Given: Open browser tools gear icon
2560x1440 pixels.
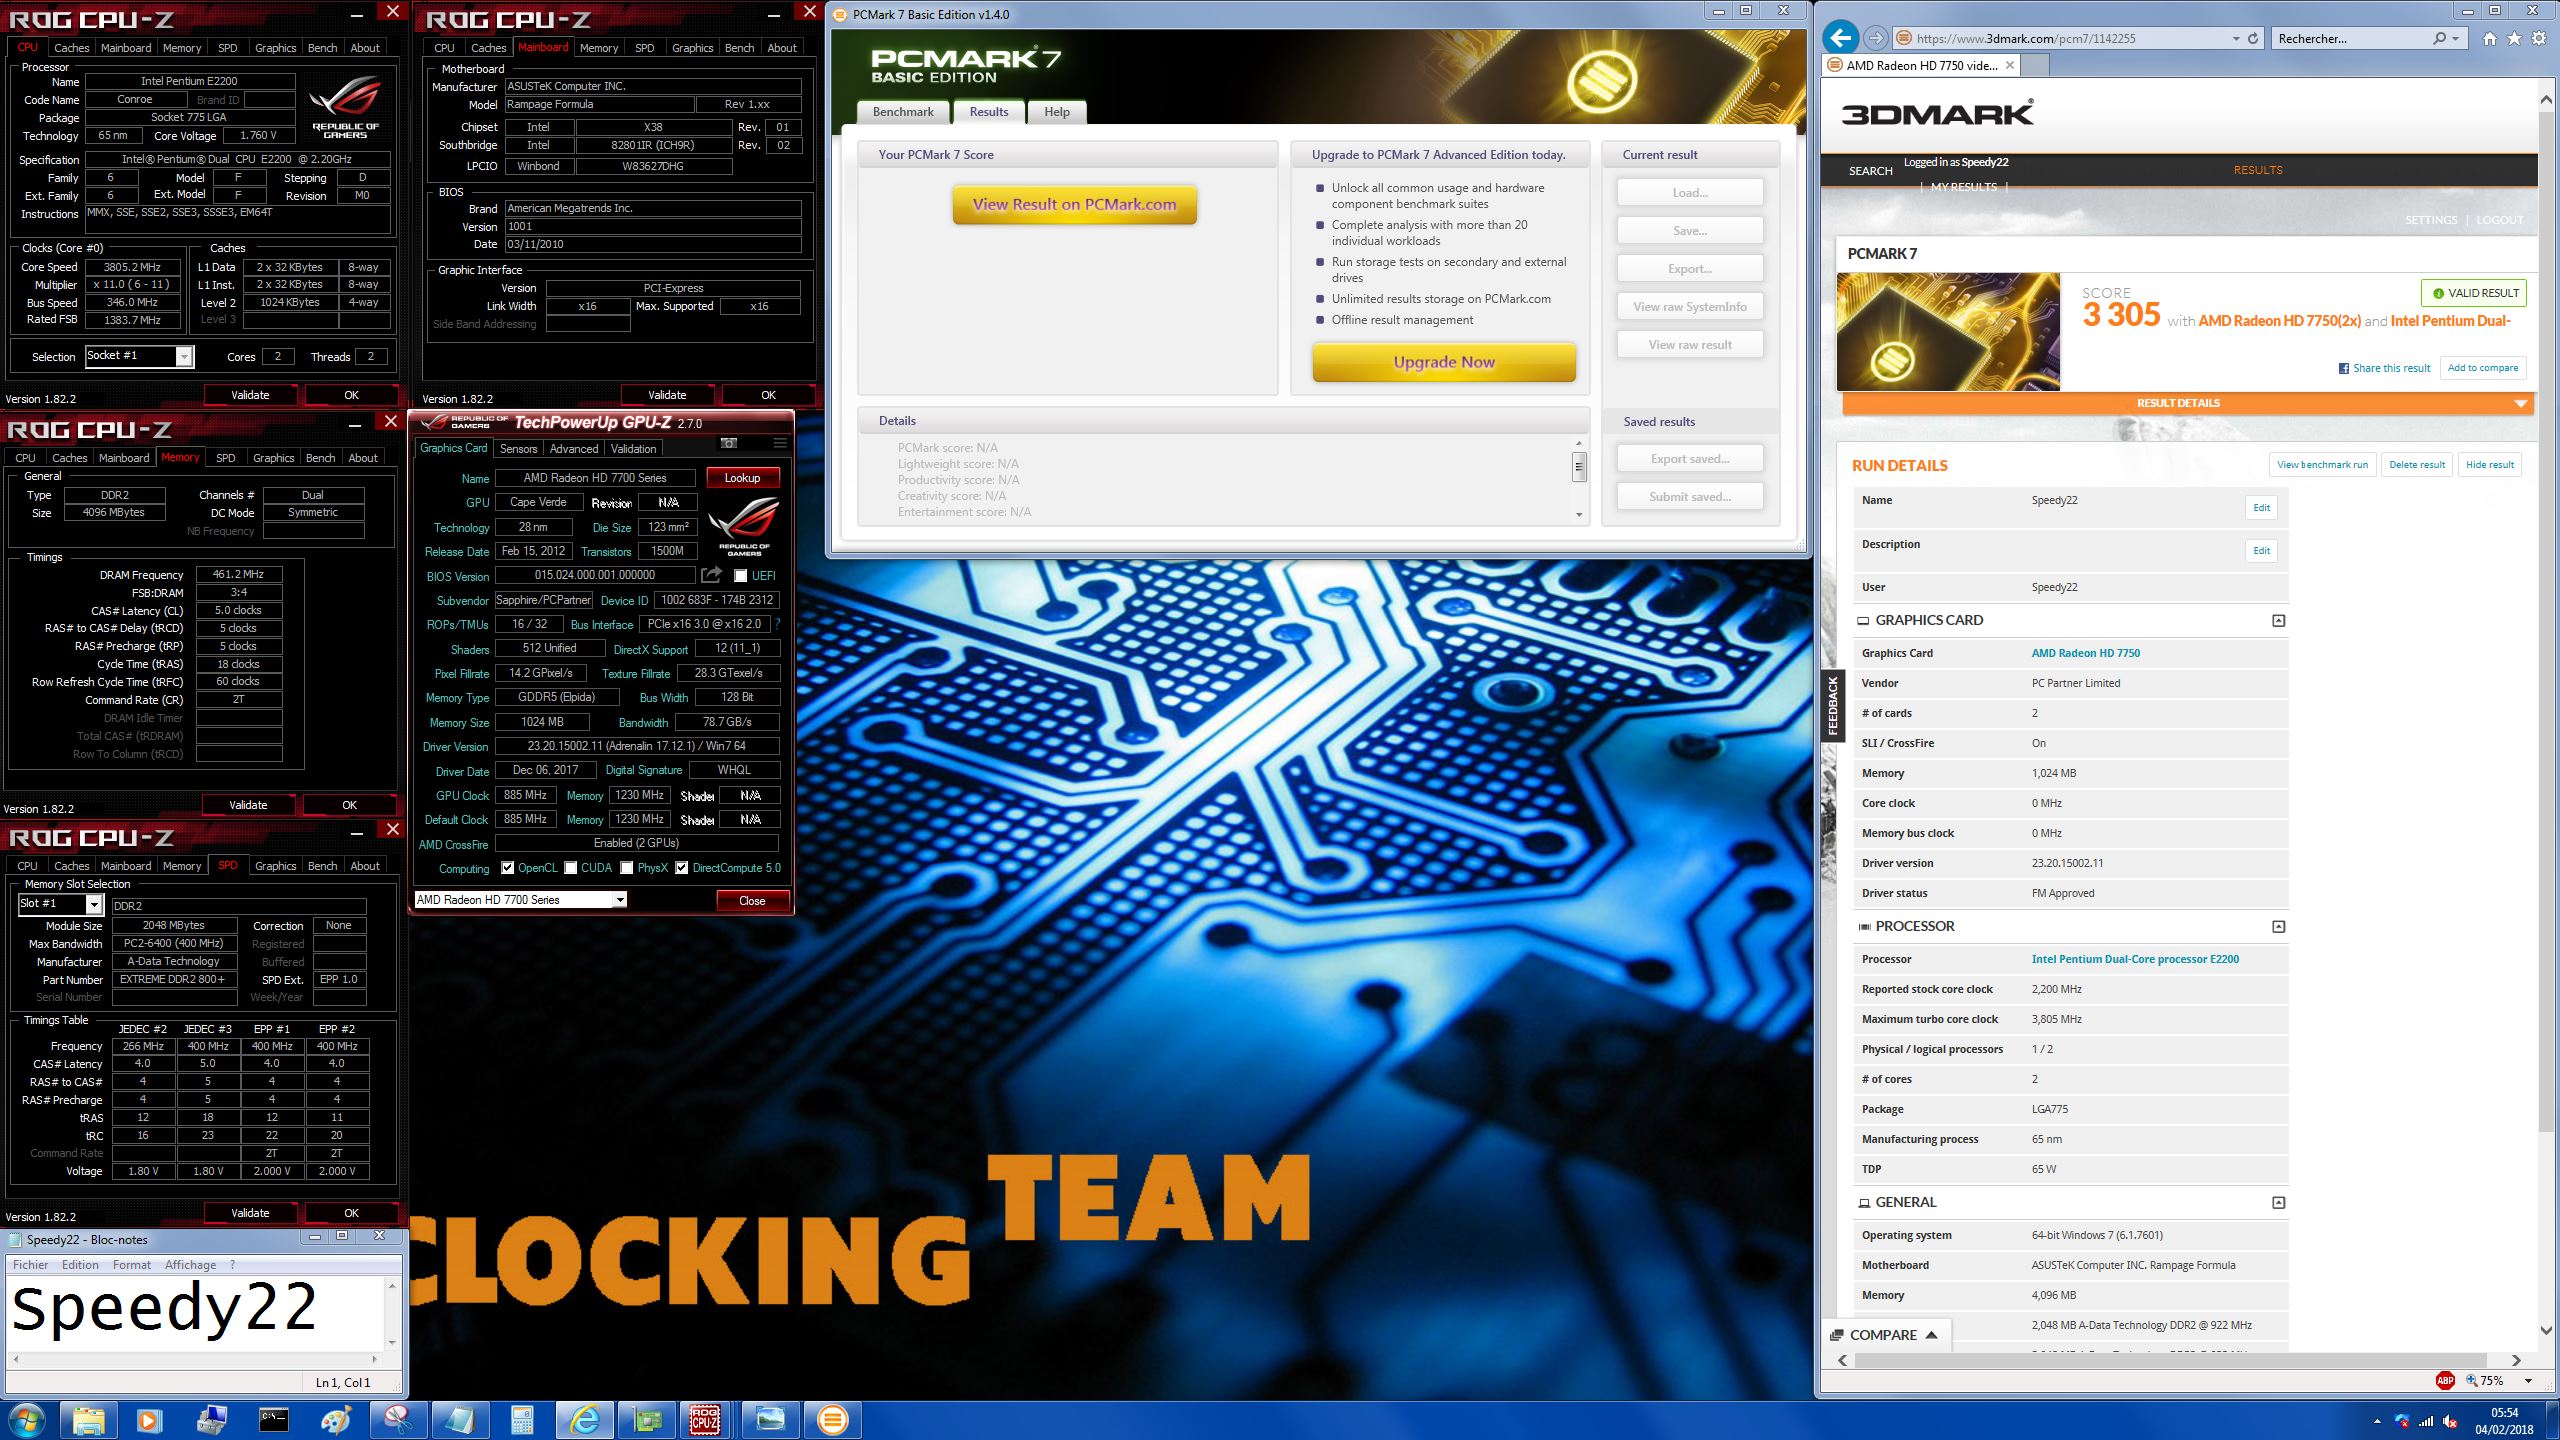Looking at the screenshot, I should coord(2539,39).
